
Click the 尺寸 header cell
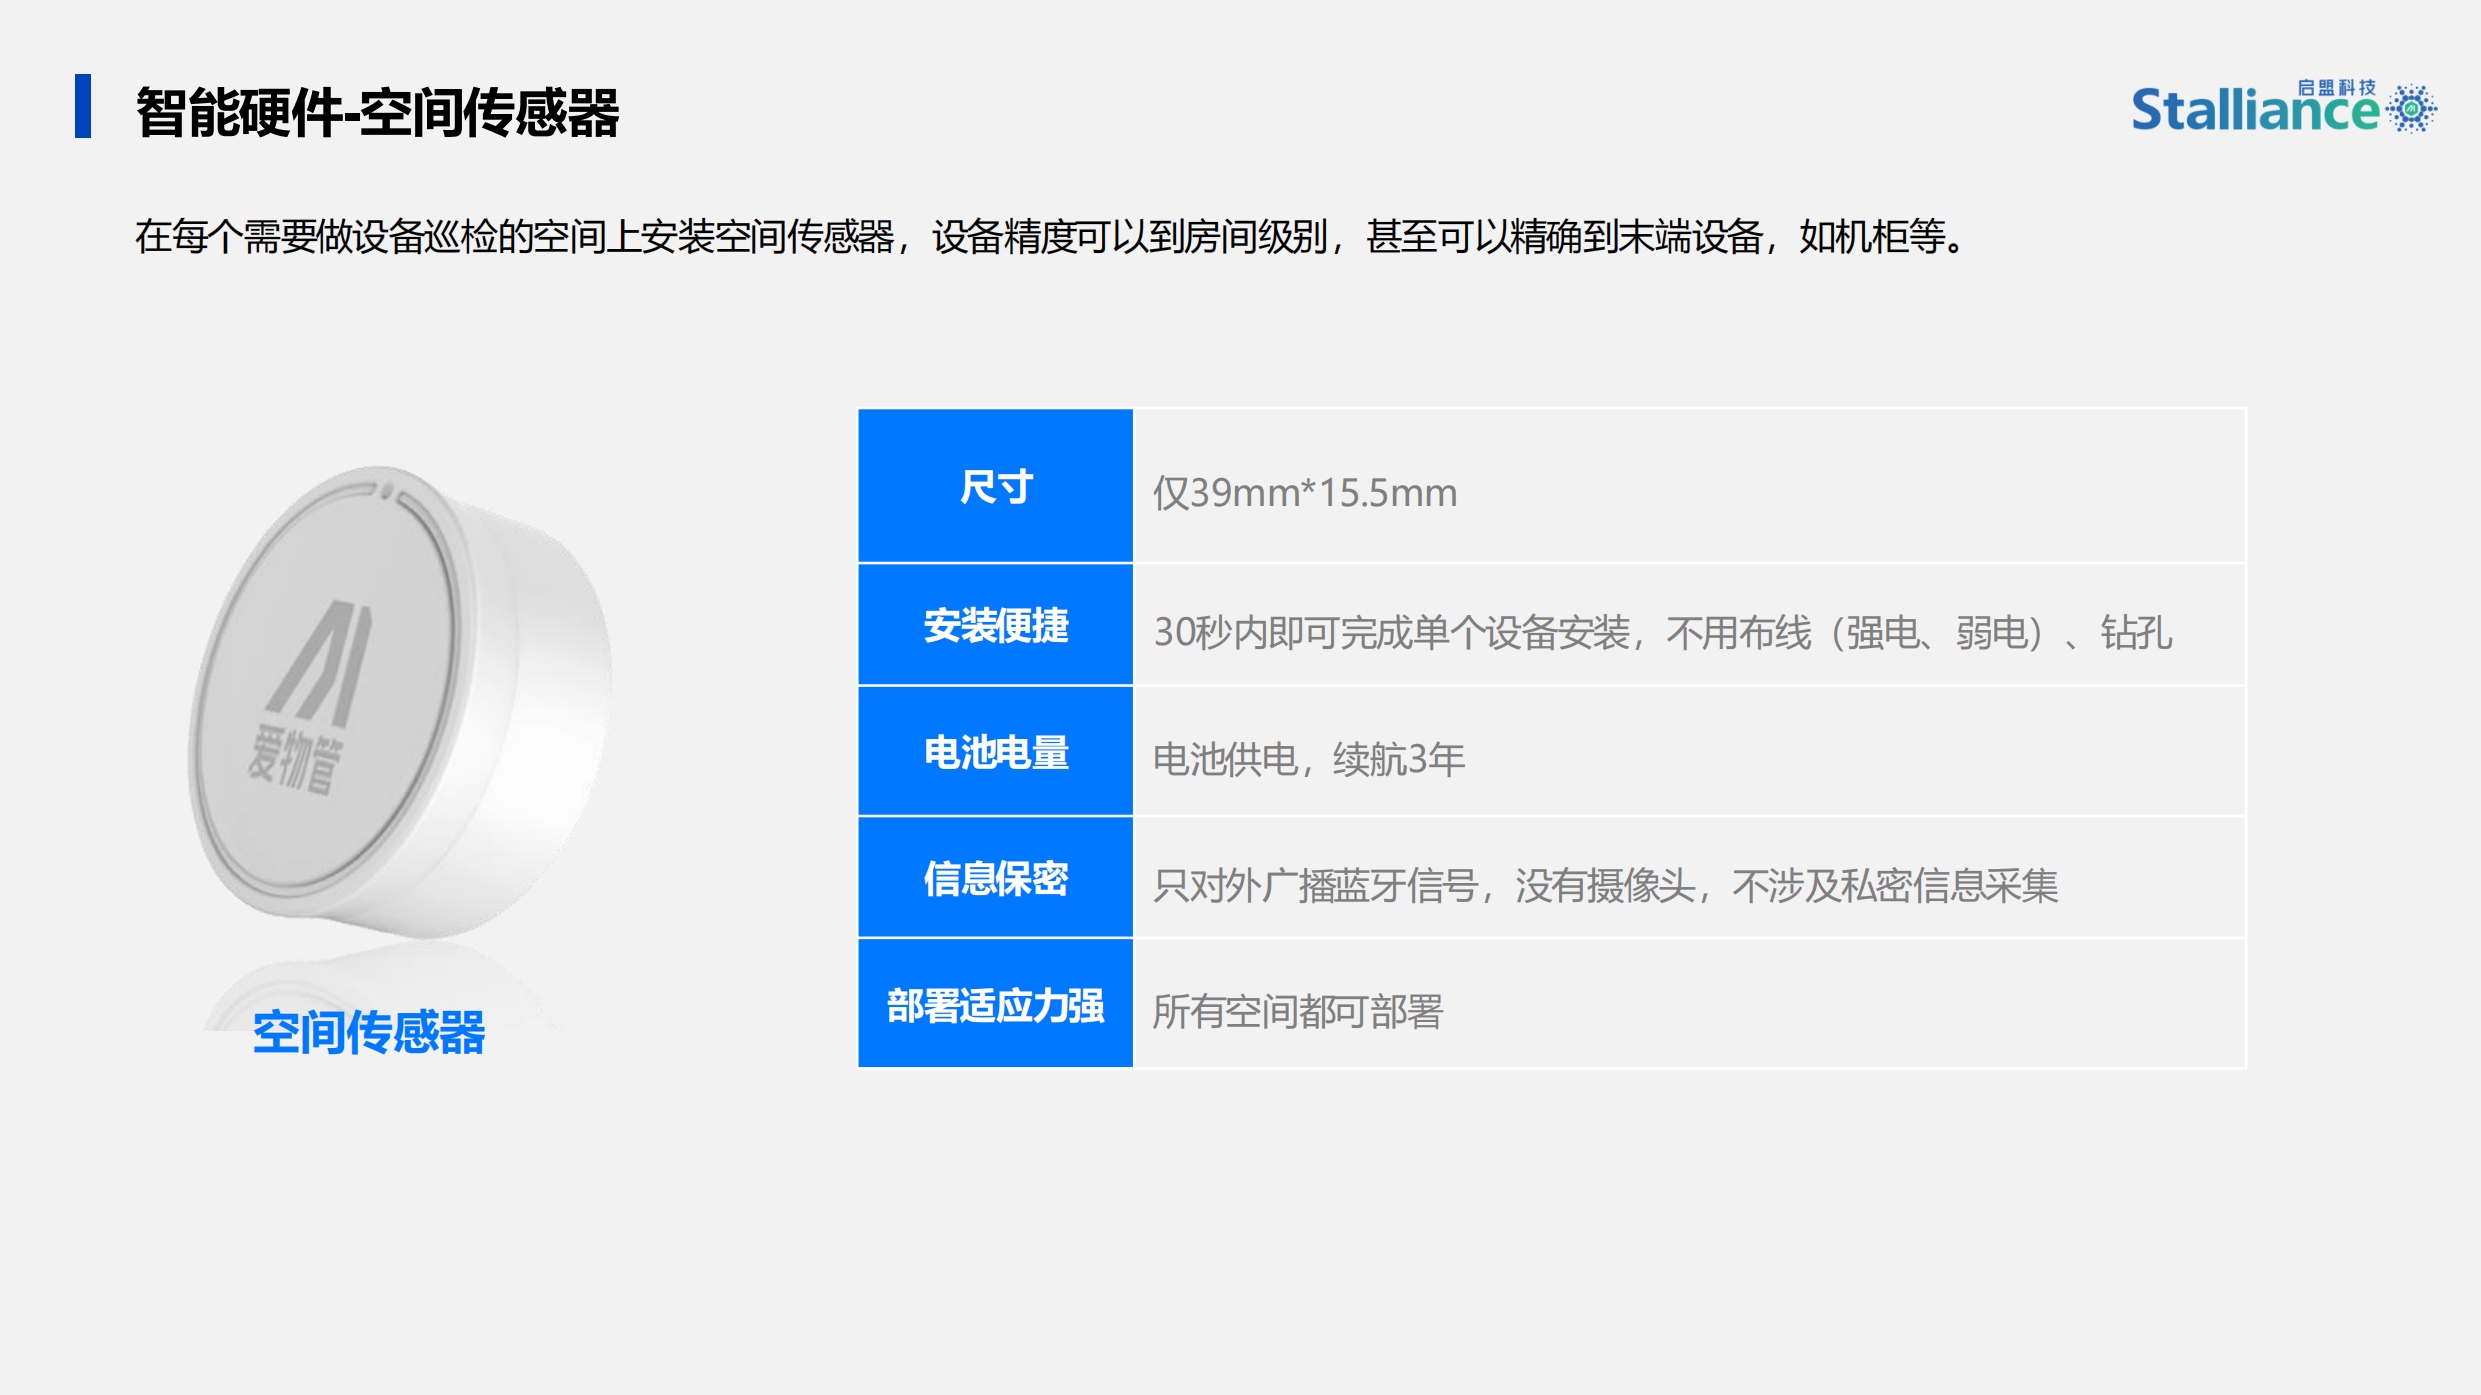coord(995,486)
